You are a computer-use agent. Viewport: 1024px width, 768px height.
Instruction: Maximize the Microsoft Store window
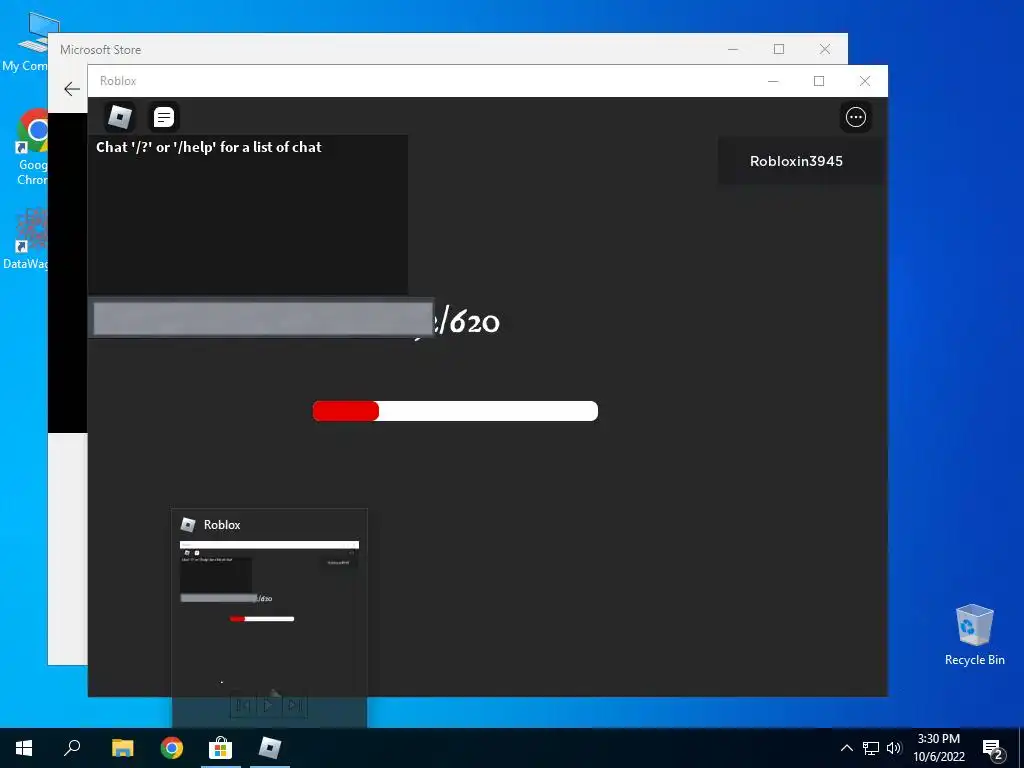pyautogui.click(x=779, y=49)
